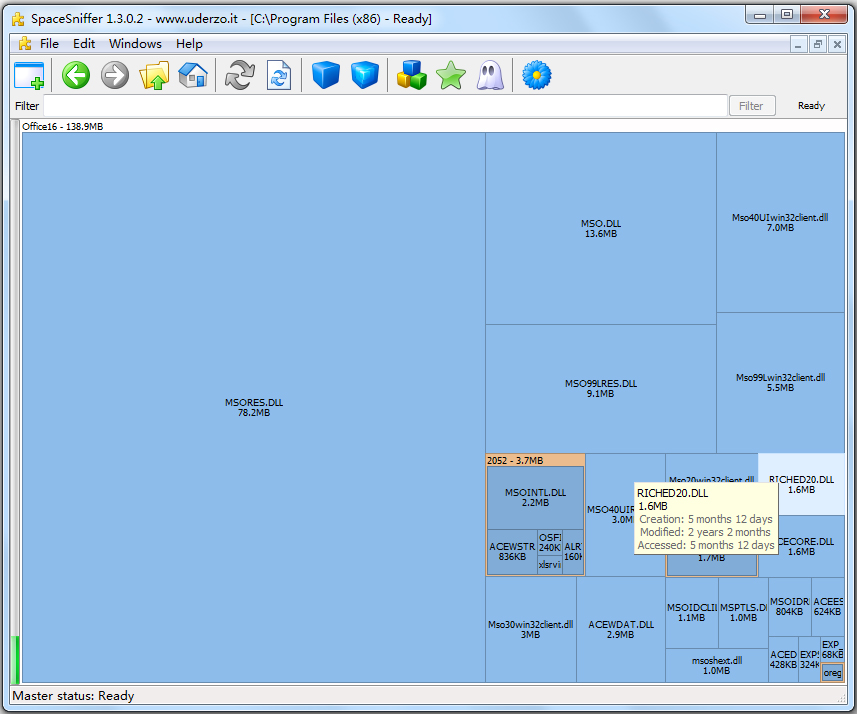857x714 pixels.
Task: Select the MSORES.DLL block in treemap
Action: (254, 407)
